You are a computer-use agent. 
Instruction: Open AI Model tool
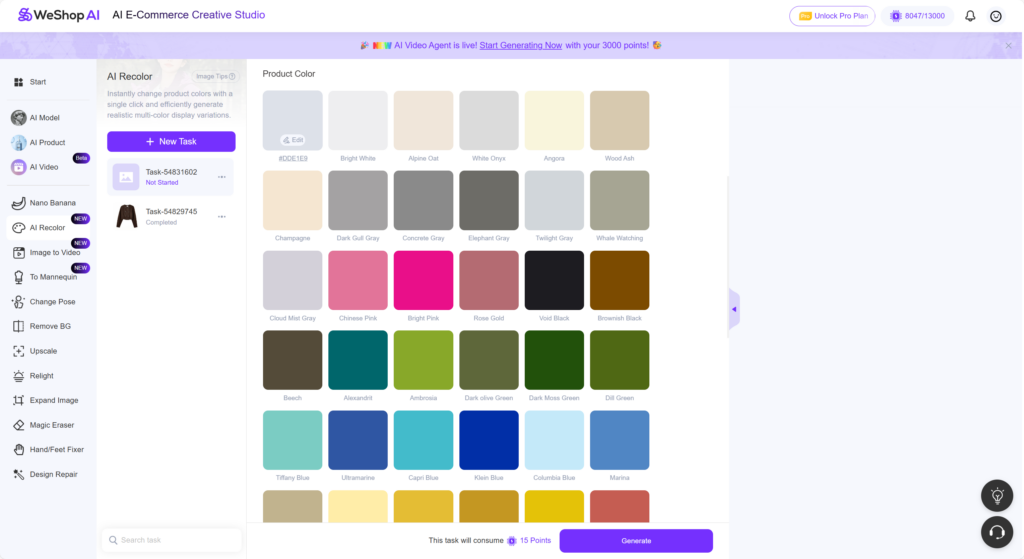click(x=36, y=118)
